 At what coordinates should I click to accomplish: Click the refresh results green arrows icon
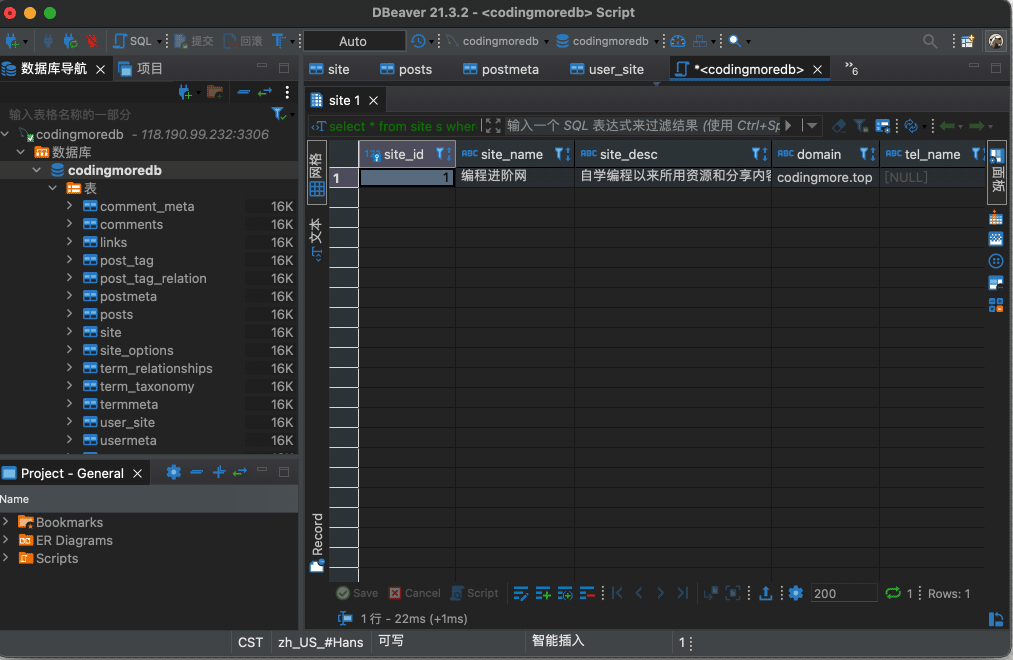coord(893,593)
